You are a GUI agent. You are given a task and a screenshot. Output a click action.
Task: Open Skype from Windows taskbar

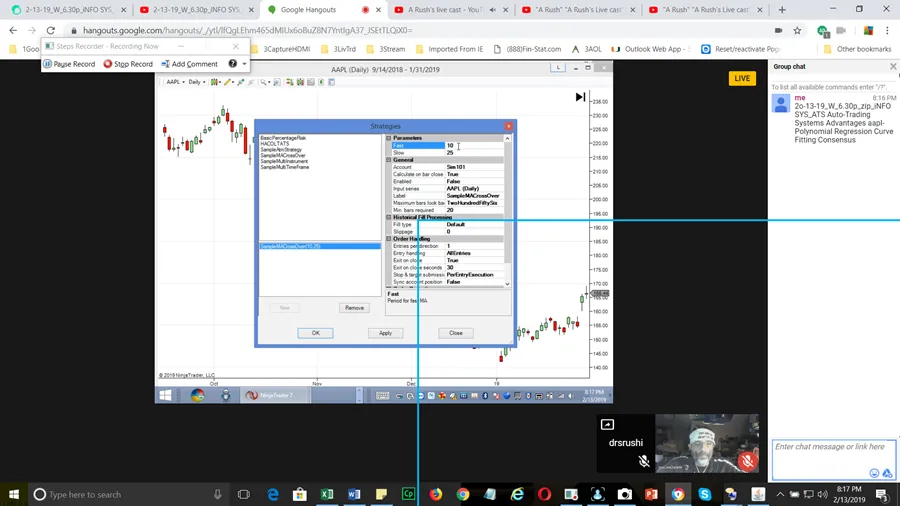tap(705, 495)
